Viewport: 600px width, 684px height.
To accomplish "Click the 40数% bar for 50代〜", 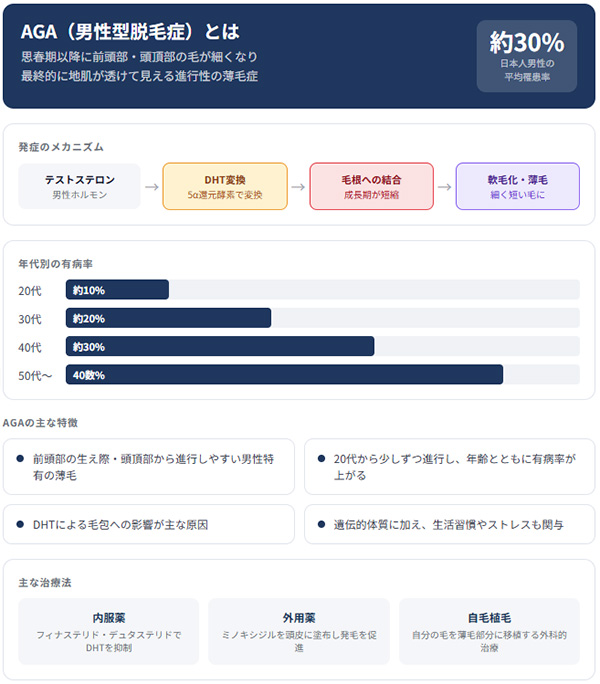I will [284, 375].
